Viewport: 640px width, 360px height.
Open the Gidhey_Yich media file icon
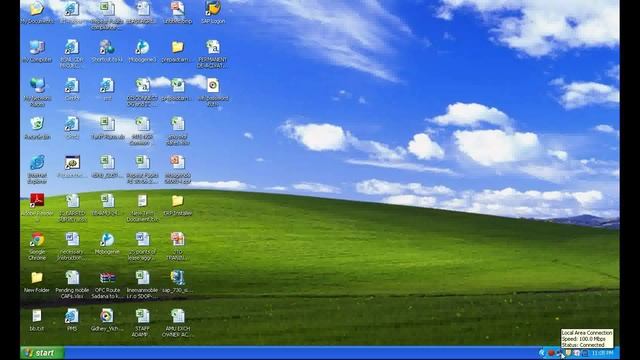pyautogui.click(x=107, y=316)
